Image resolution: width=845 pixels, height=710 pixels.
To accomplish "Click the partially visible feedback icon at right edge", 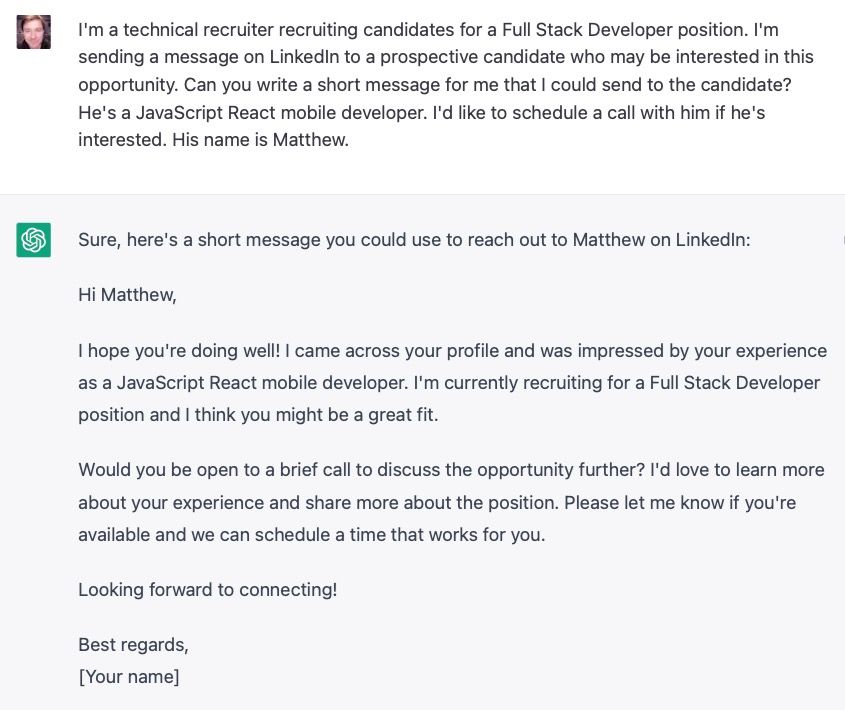I will click(842, 240).
